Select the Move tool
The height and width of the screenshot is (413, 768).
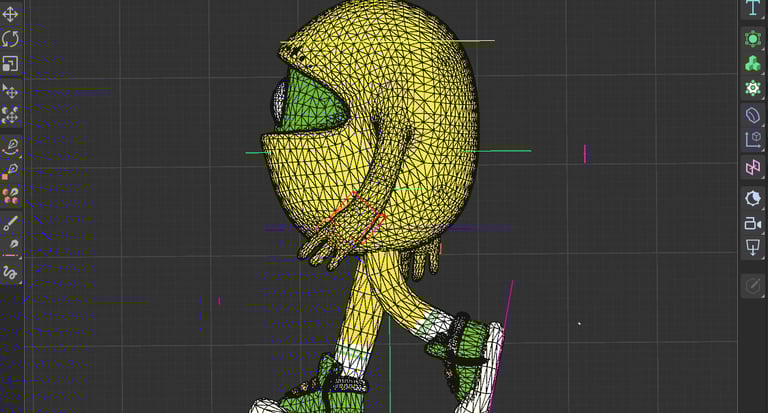click(10, 14)
